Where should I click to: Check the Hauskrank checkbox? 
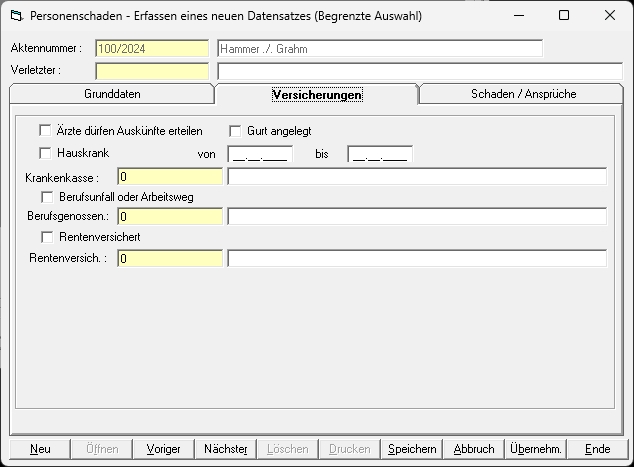pos(45,153)
